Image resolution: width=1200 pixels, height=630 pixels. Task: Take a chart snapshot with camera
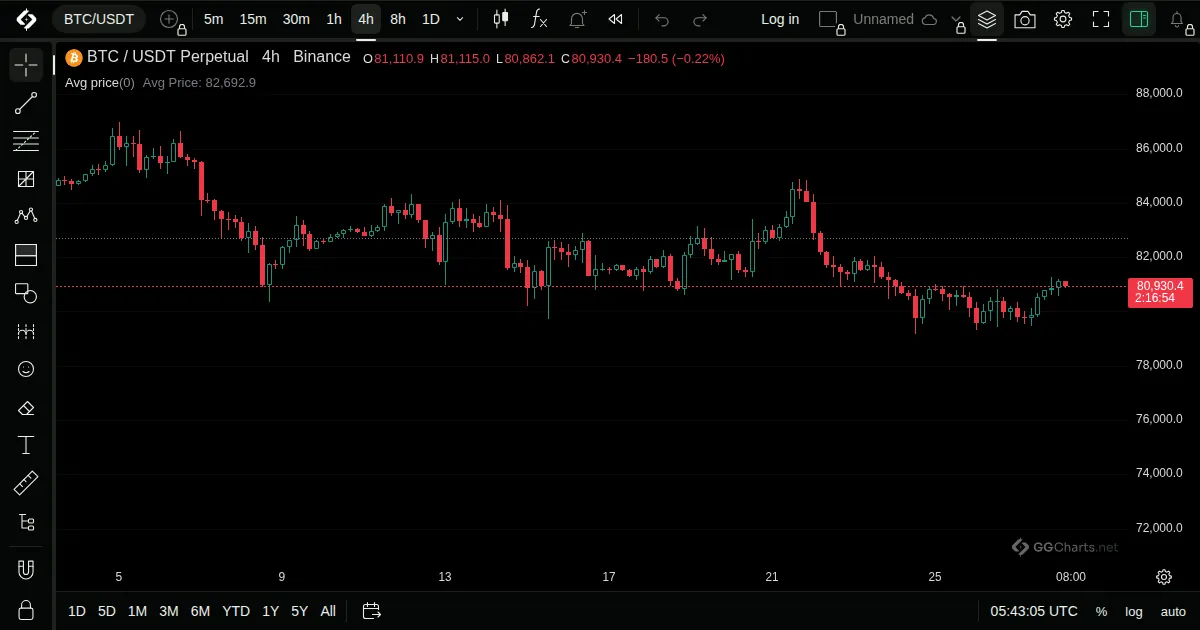pyautogui.click(x=1025, y=19)
